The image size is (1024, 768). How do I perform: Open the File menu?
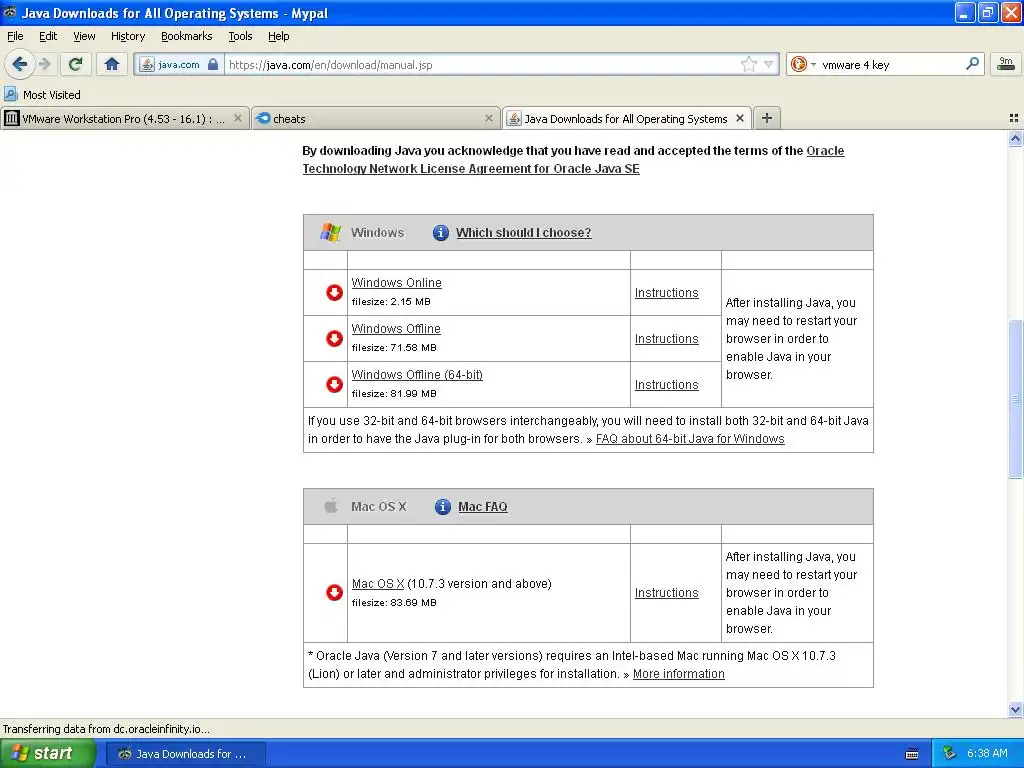15,36
